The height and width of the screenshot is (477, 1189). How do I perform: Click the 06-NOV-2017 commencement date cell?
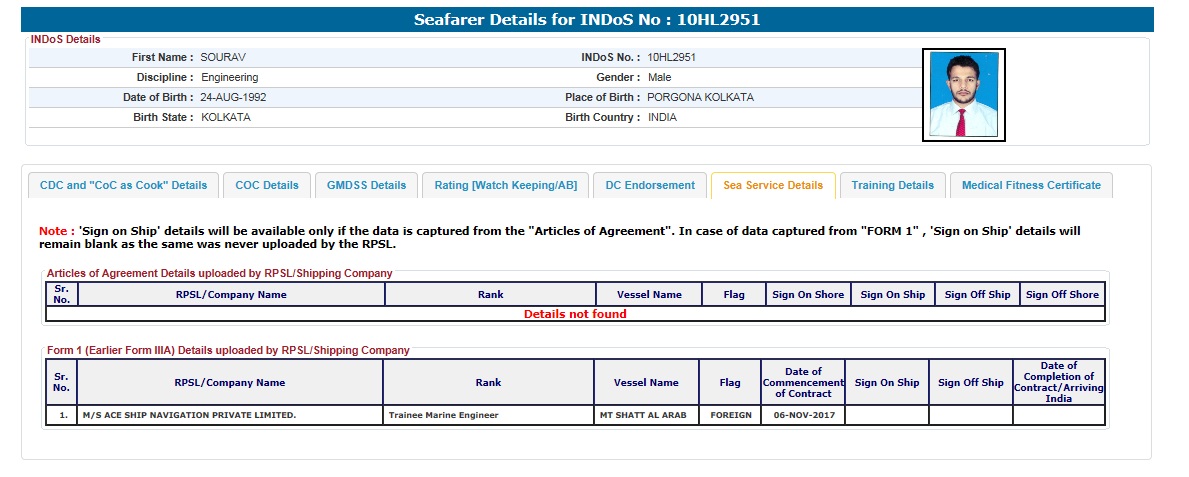(803, 415)
